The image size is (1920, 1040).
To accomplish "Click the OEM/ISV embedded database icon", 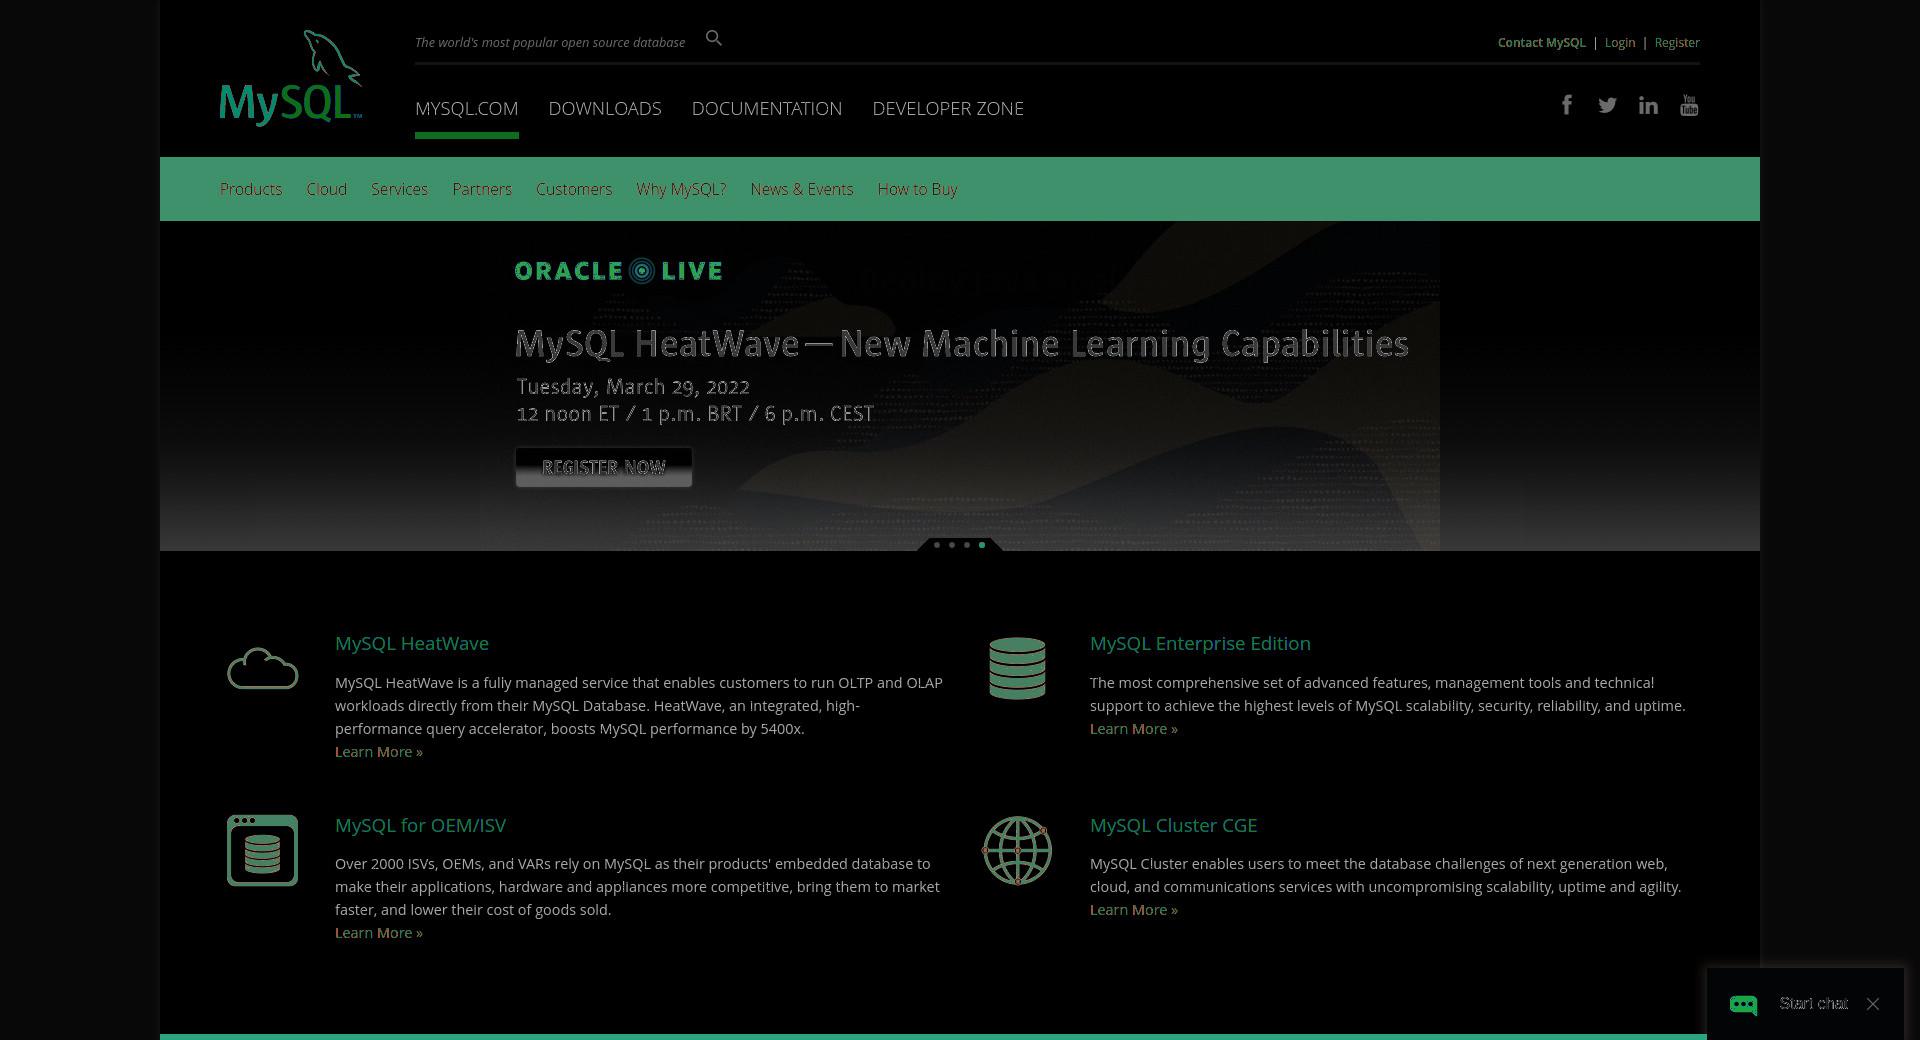I will [262, 850].
